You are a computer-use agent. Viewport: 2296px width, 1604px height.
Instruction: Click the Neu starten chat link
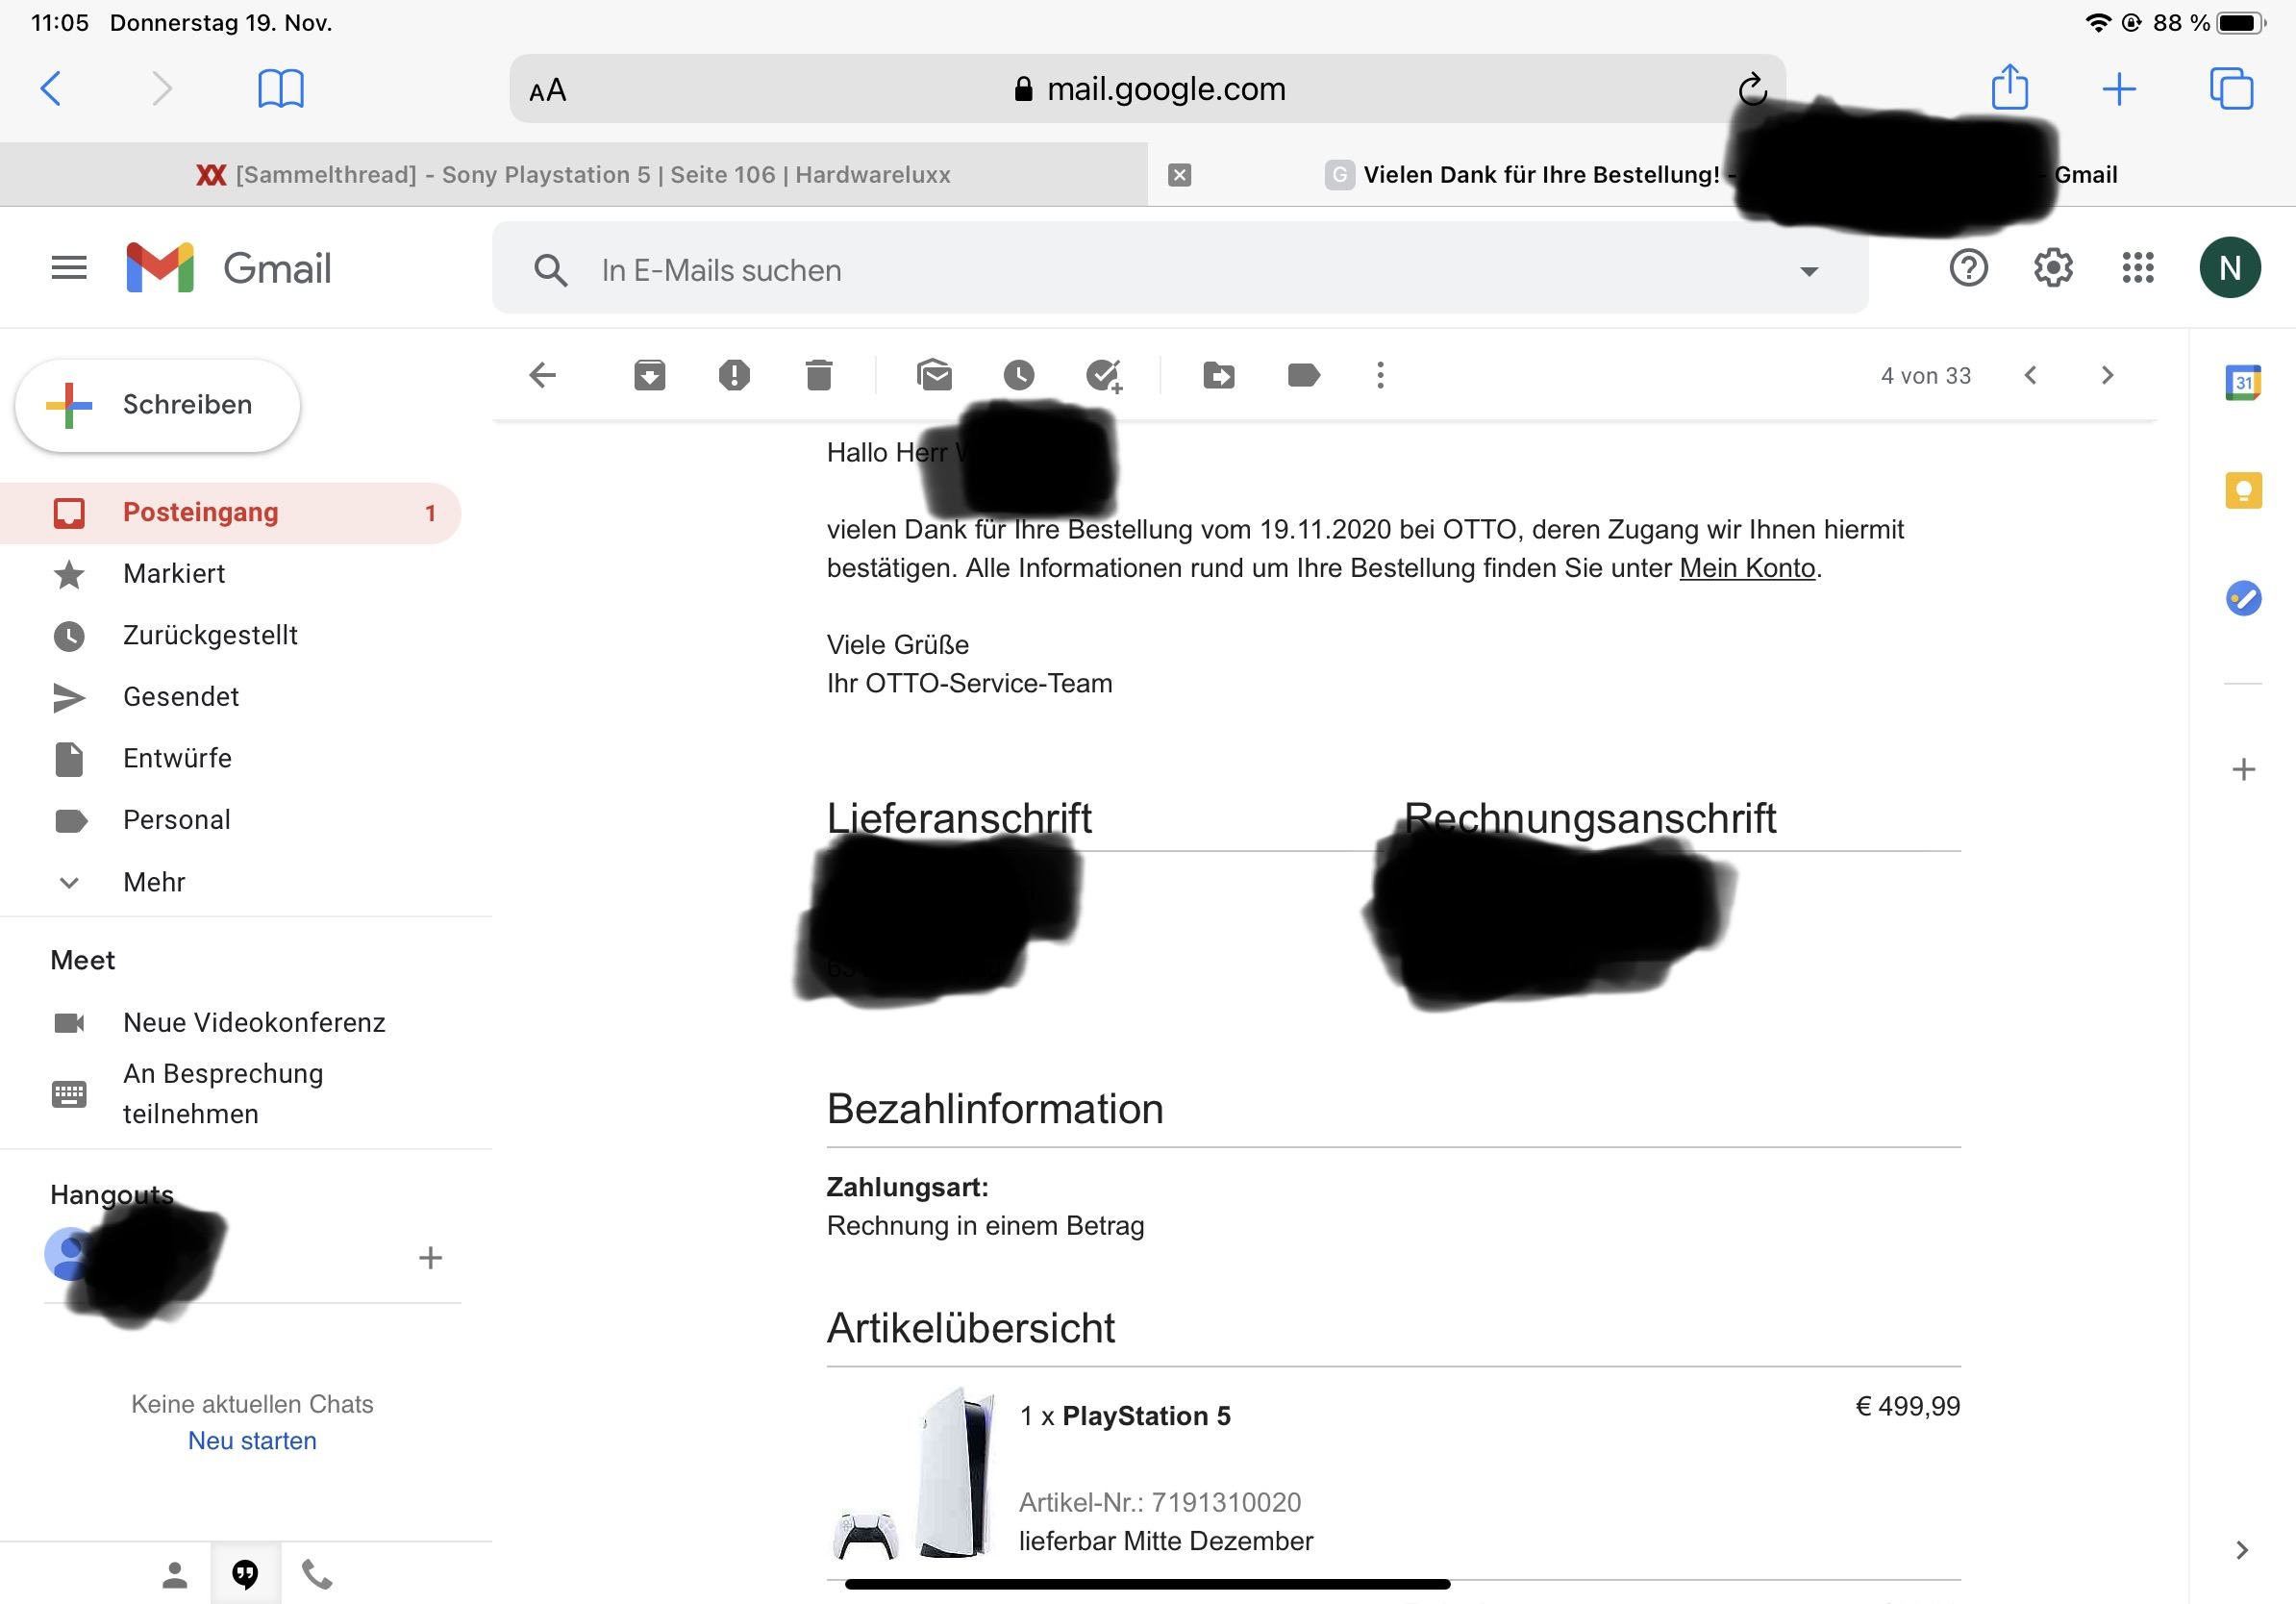(x=252, y=1441)
